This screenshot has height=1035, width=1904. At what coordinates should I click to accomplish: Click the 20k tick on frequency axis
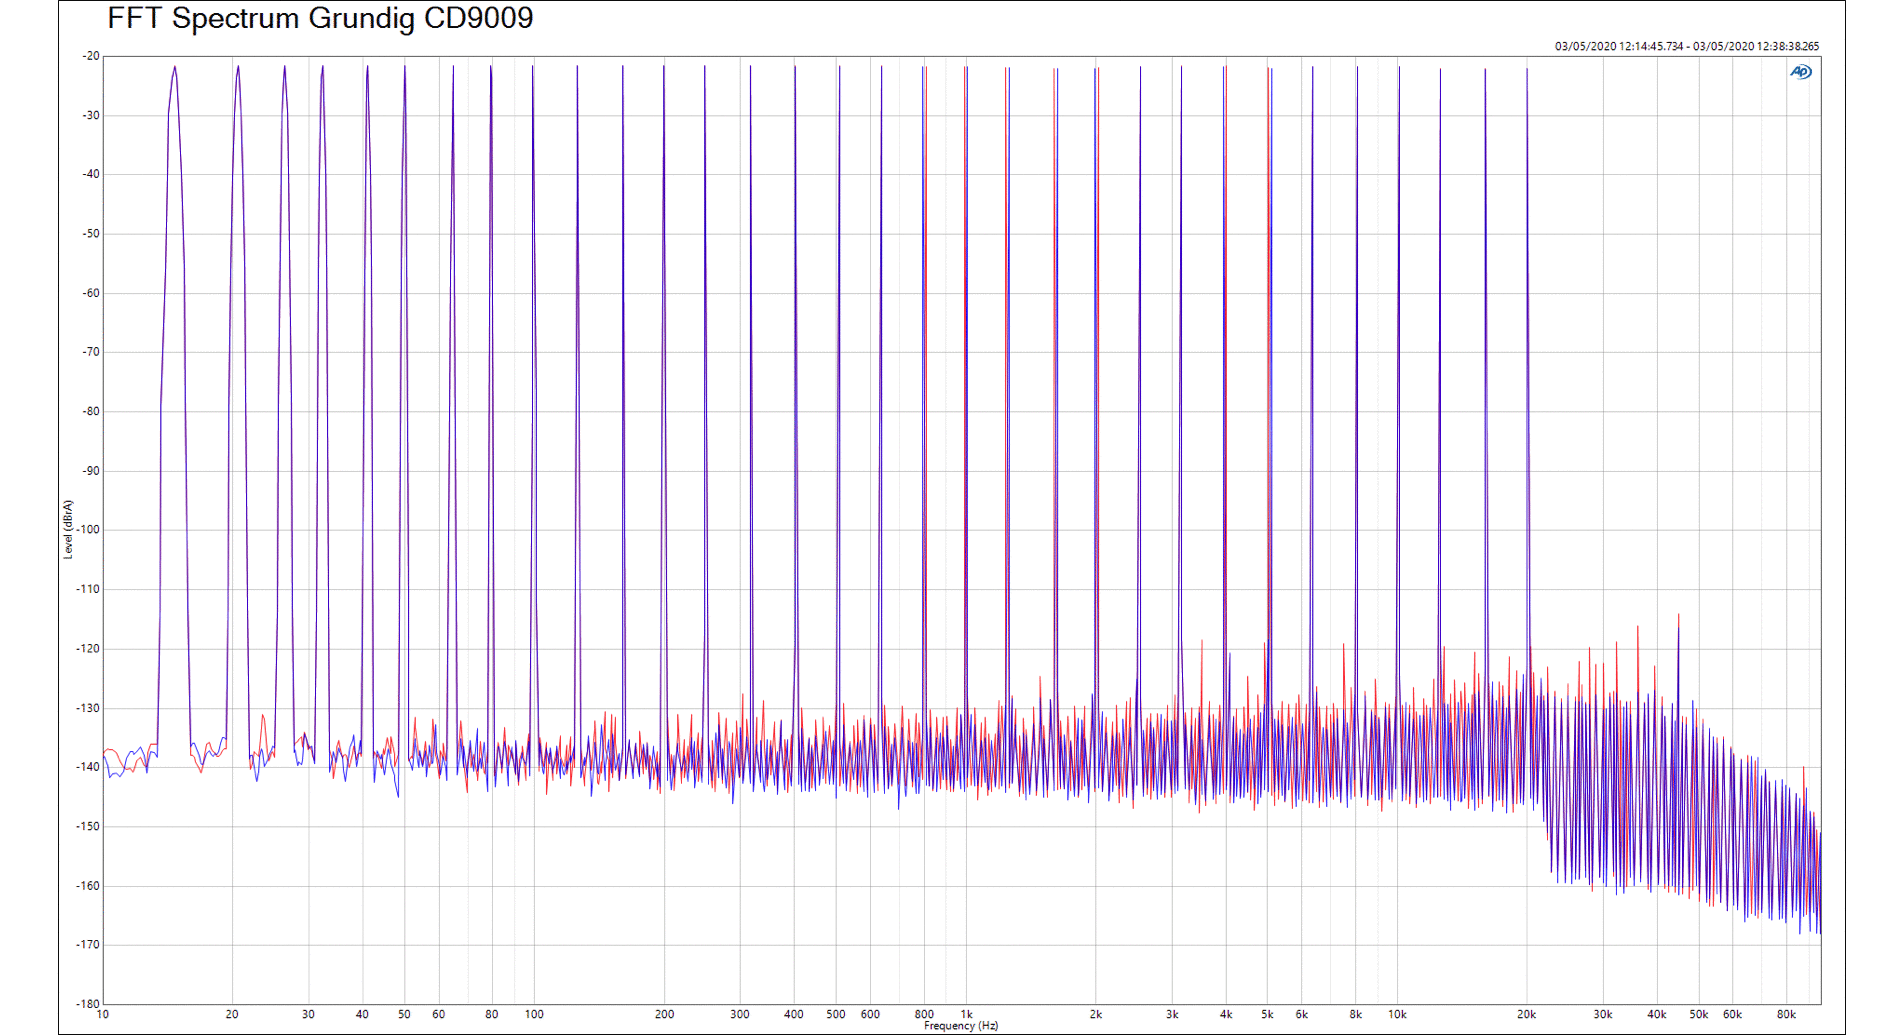(1526, 1014)
